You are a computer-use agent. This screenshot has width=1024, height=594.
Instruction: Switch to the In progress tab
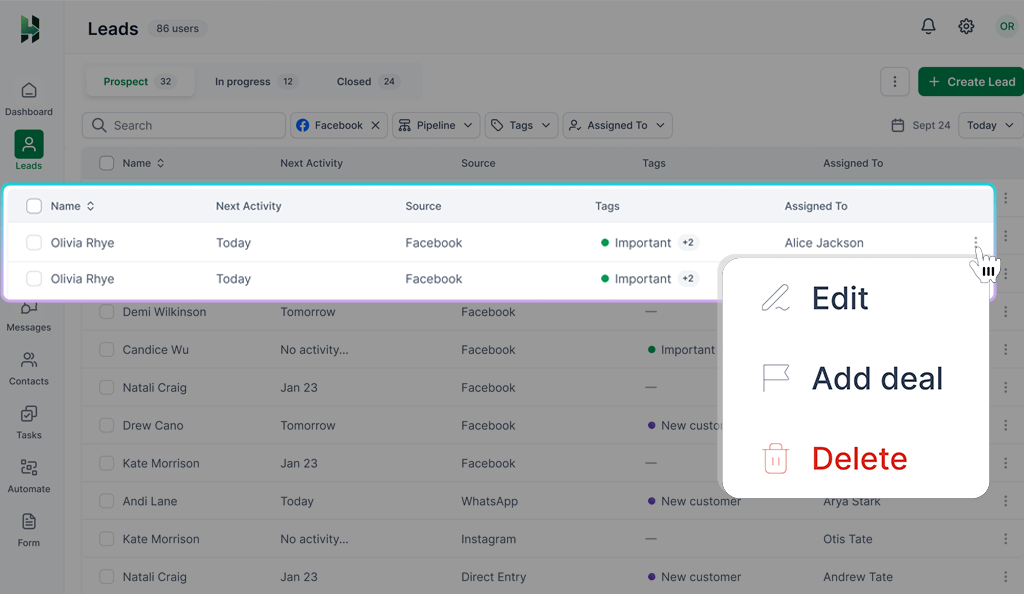click(x=256, y=81)
